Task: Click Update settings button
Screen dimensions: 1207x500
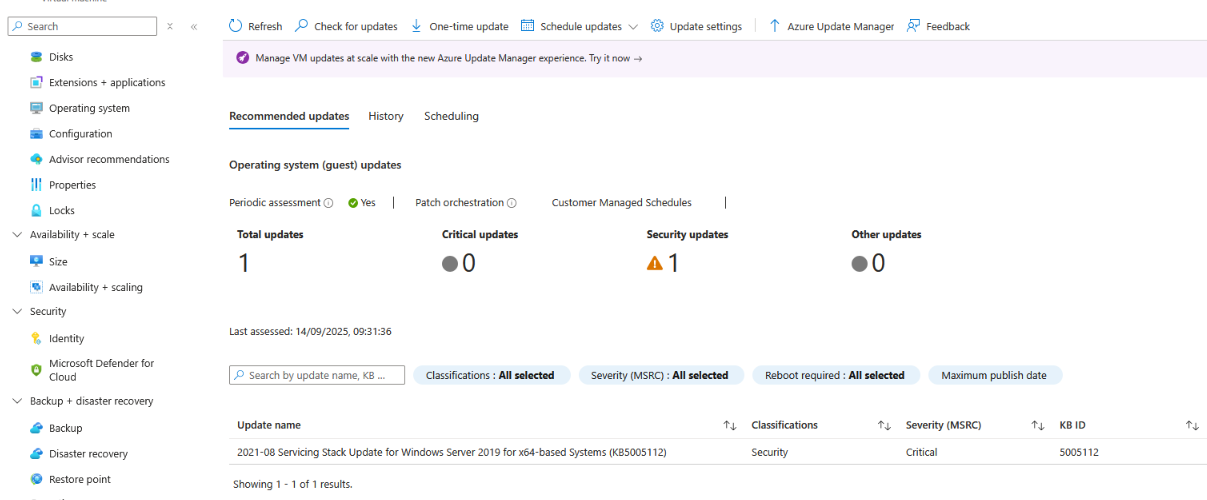Action: tap(695, 27)
